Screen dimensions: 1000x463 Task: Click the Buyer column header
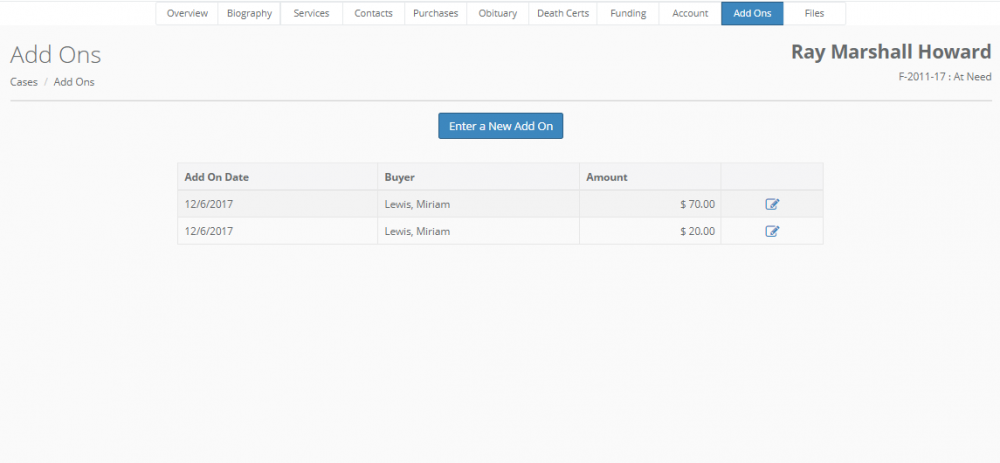pyautogui.click(x=400, y=177)
